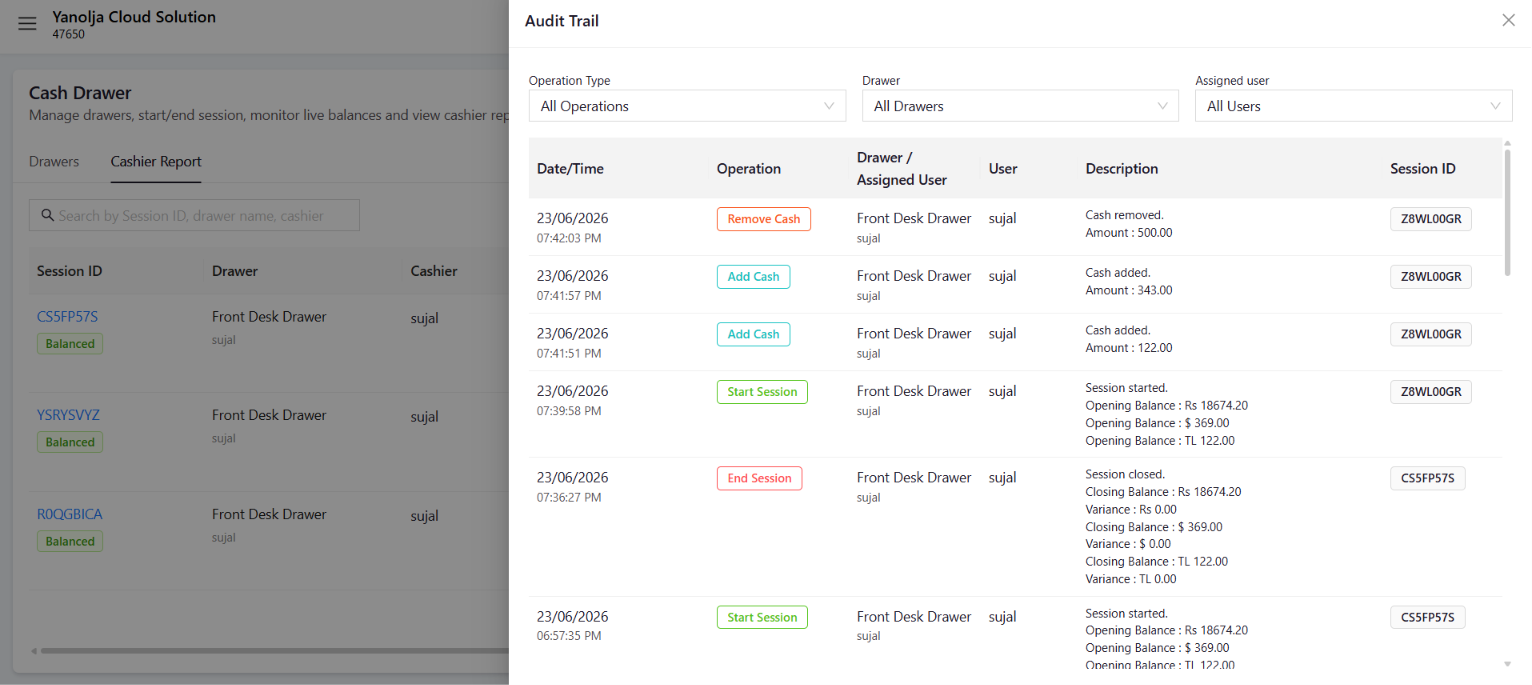
Task: Click the Cash Drawer page heading
Action: click(x=80, y=93)
